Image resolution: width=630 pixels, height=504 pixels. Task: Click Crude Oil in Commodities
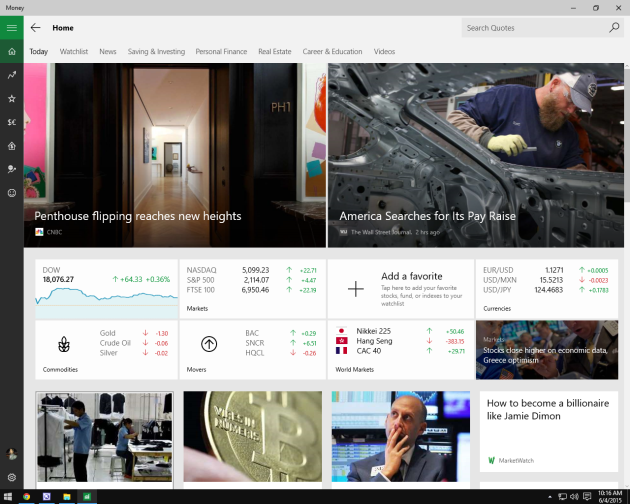[134, 343]
